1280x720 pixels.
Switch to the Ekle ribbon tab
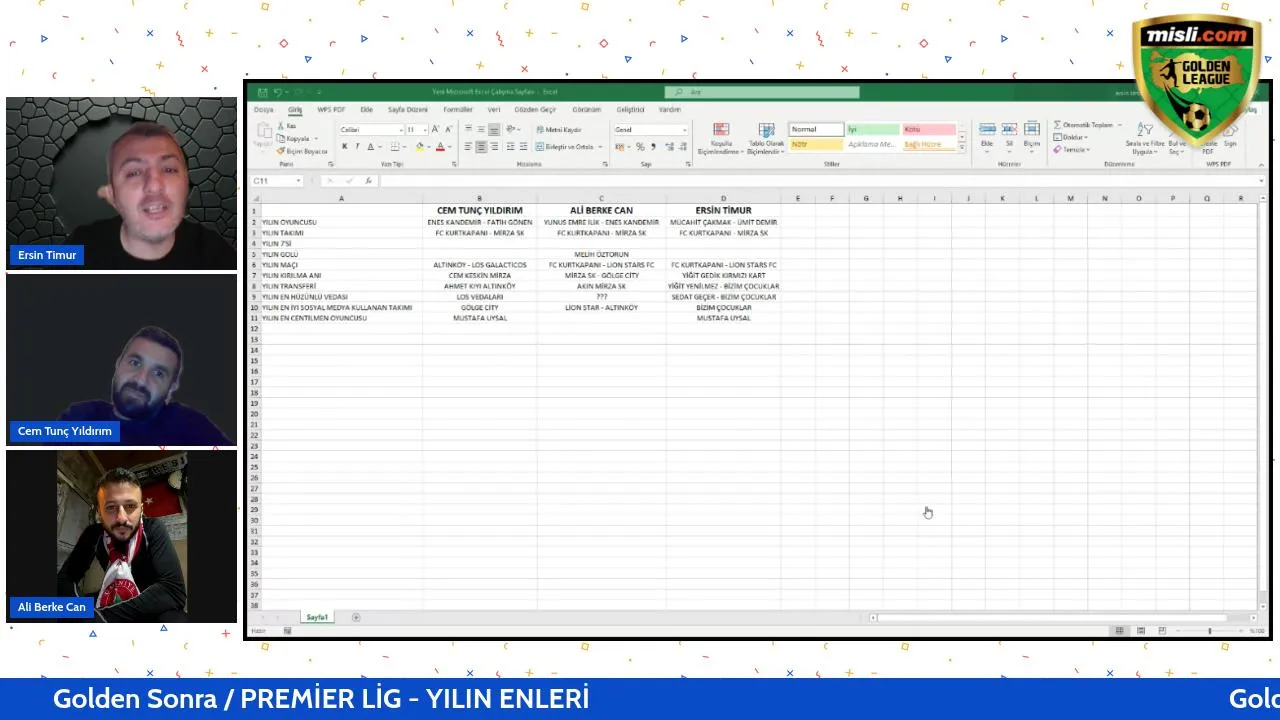click(367, 109)
